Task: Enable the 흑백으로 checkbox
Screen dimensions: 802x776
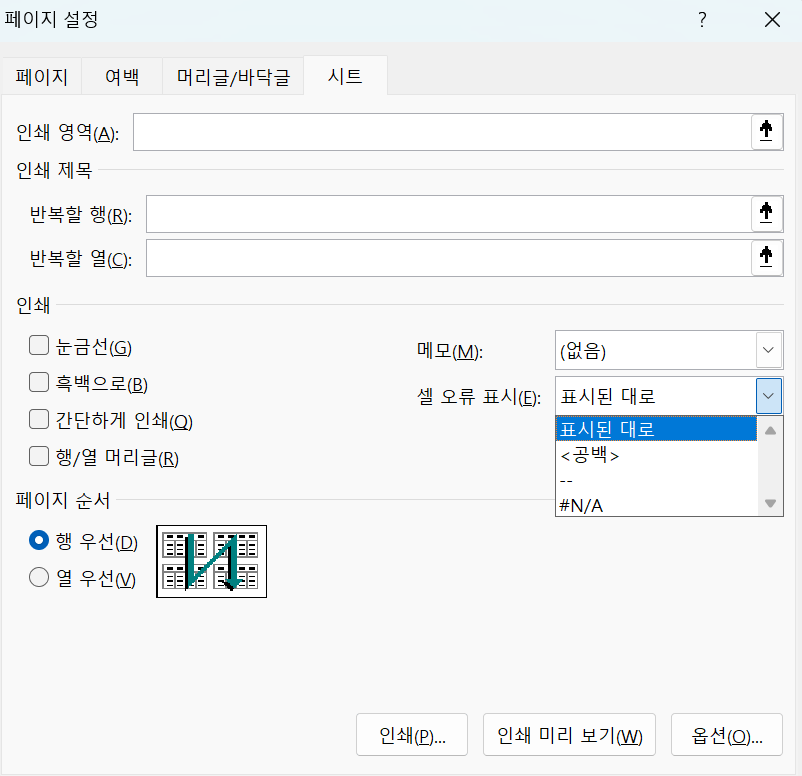Action: (x=38, y=381)
